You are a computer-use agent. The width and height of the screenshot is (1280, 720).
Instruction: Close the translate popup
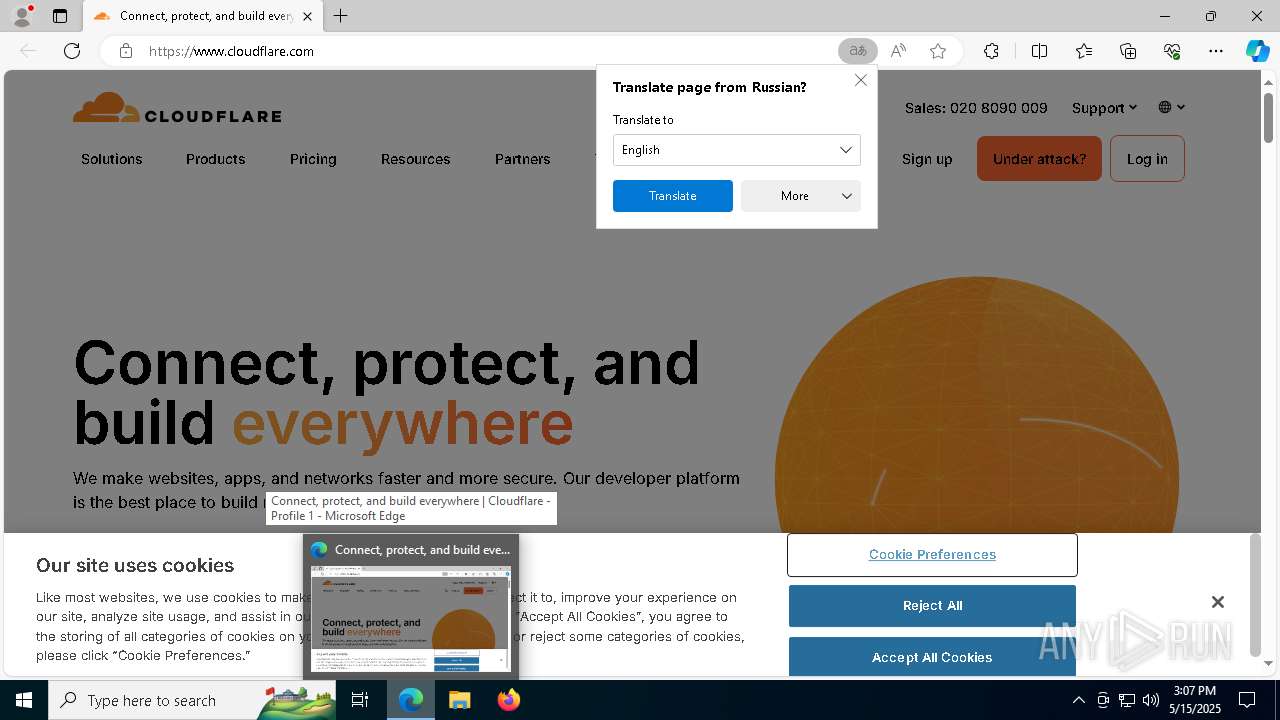(861, 80)
